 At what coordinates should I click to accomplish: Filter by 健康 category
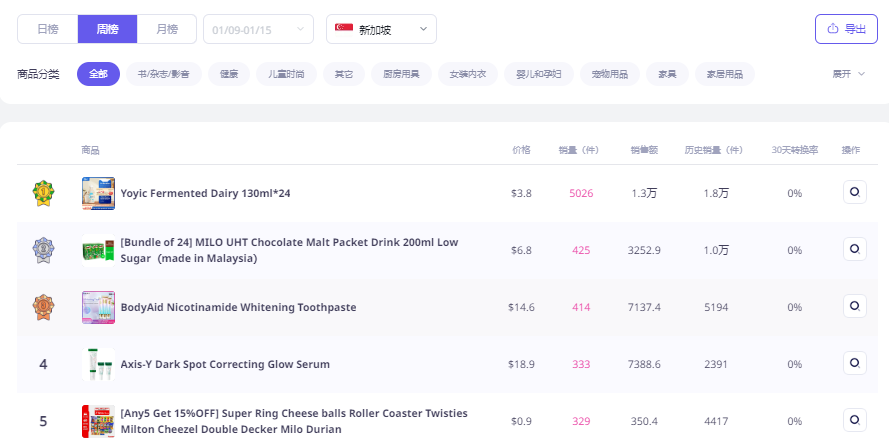point(229,74)
